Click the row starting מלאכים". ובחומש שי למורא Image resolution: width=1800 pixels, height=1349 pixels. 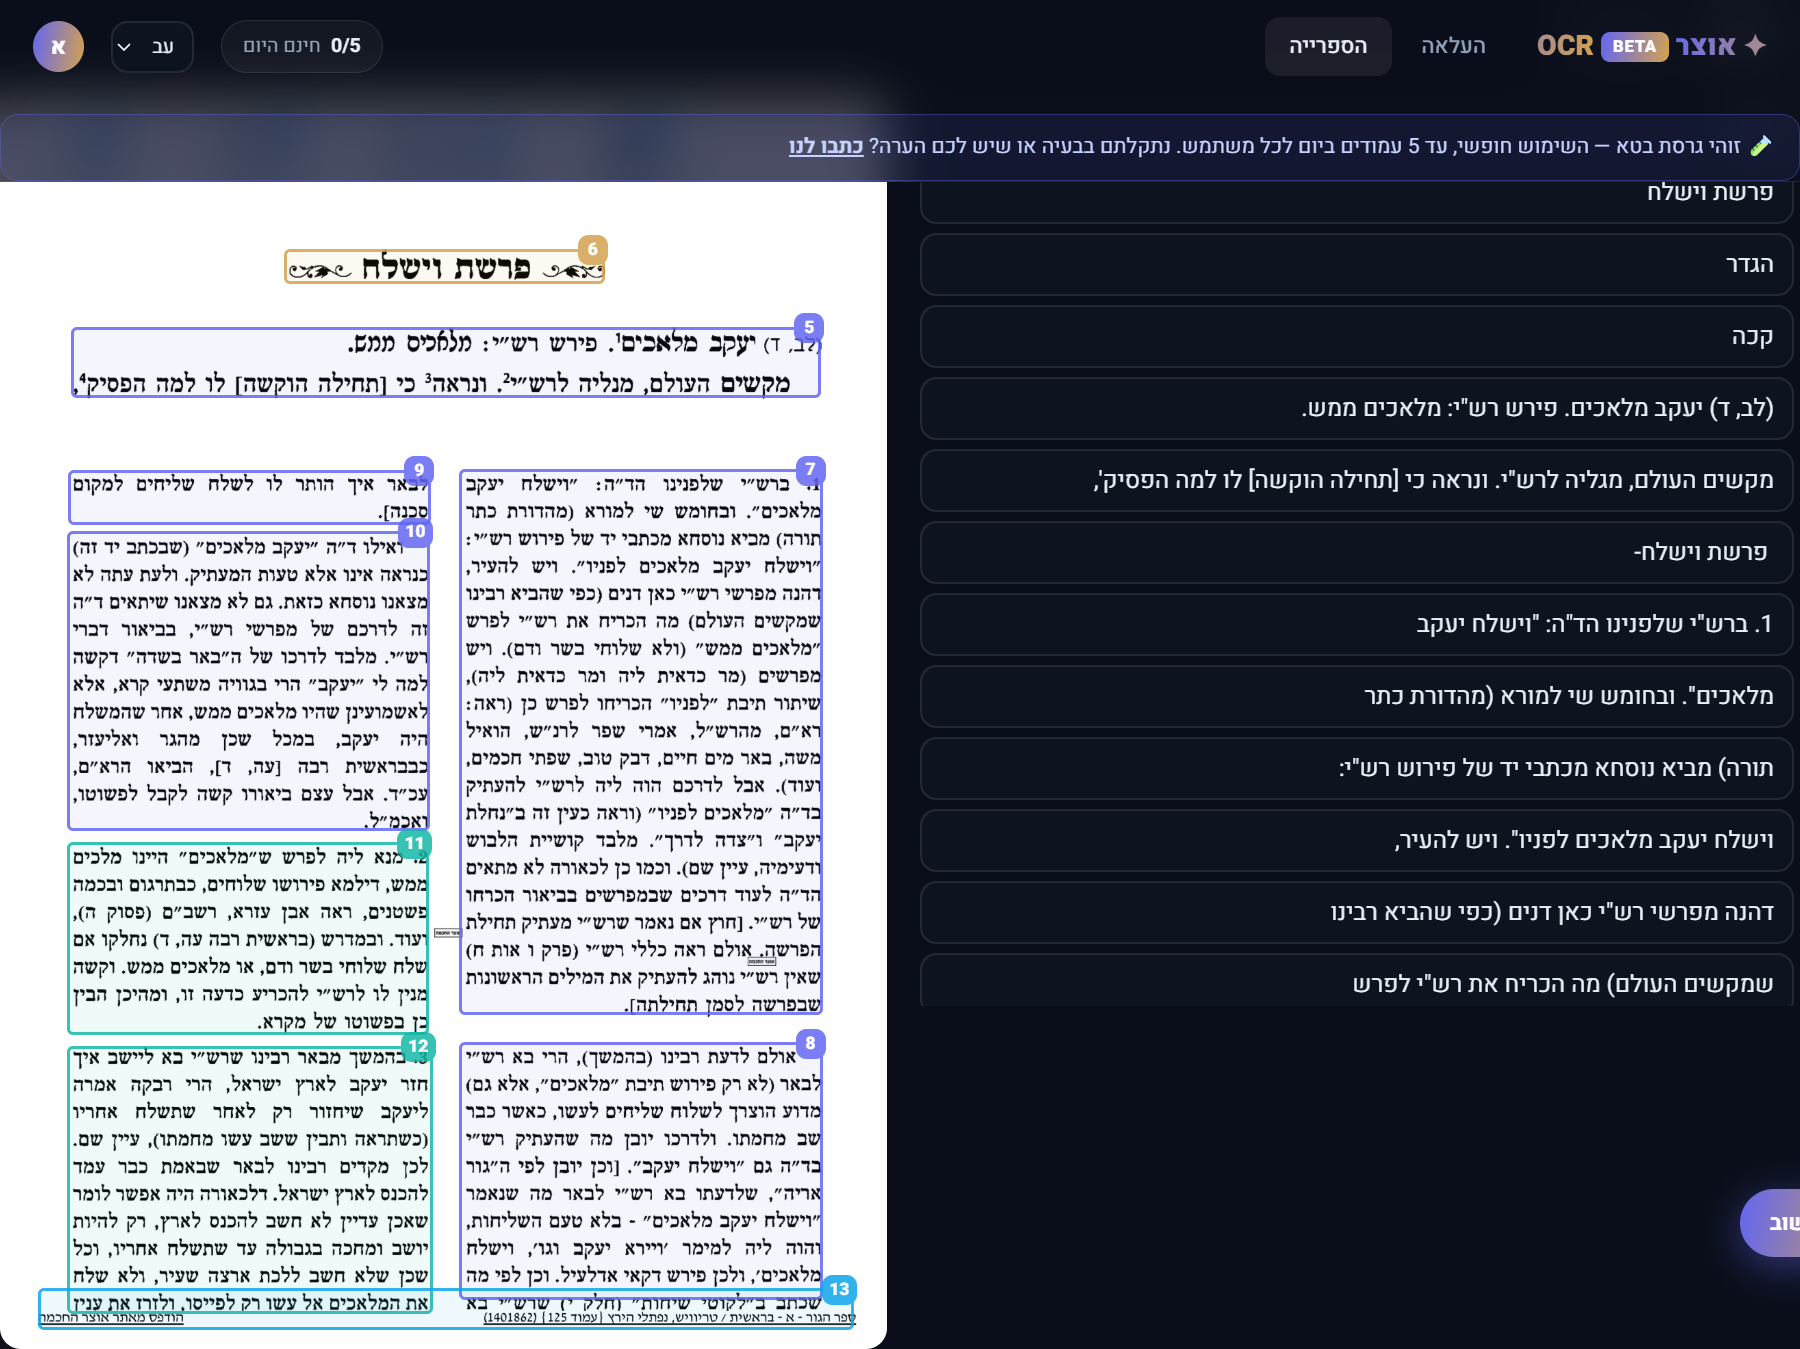coord(1356,697)
